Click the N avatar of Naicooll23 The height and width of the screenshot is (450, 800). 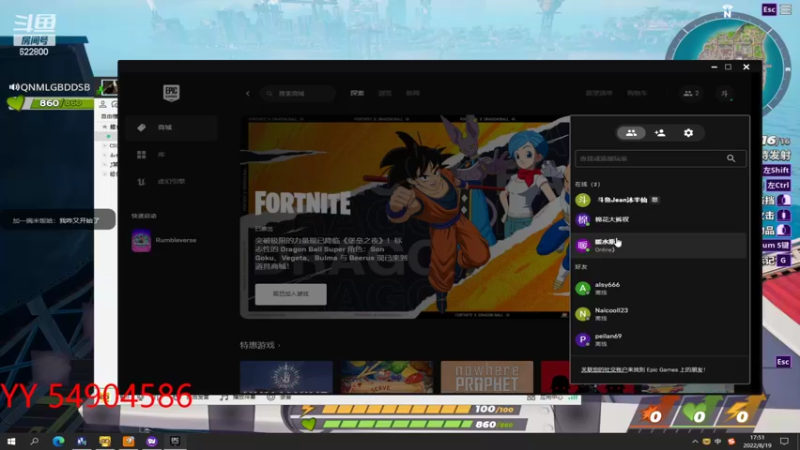pos(583,314)
